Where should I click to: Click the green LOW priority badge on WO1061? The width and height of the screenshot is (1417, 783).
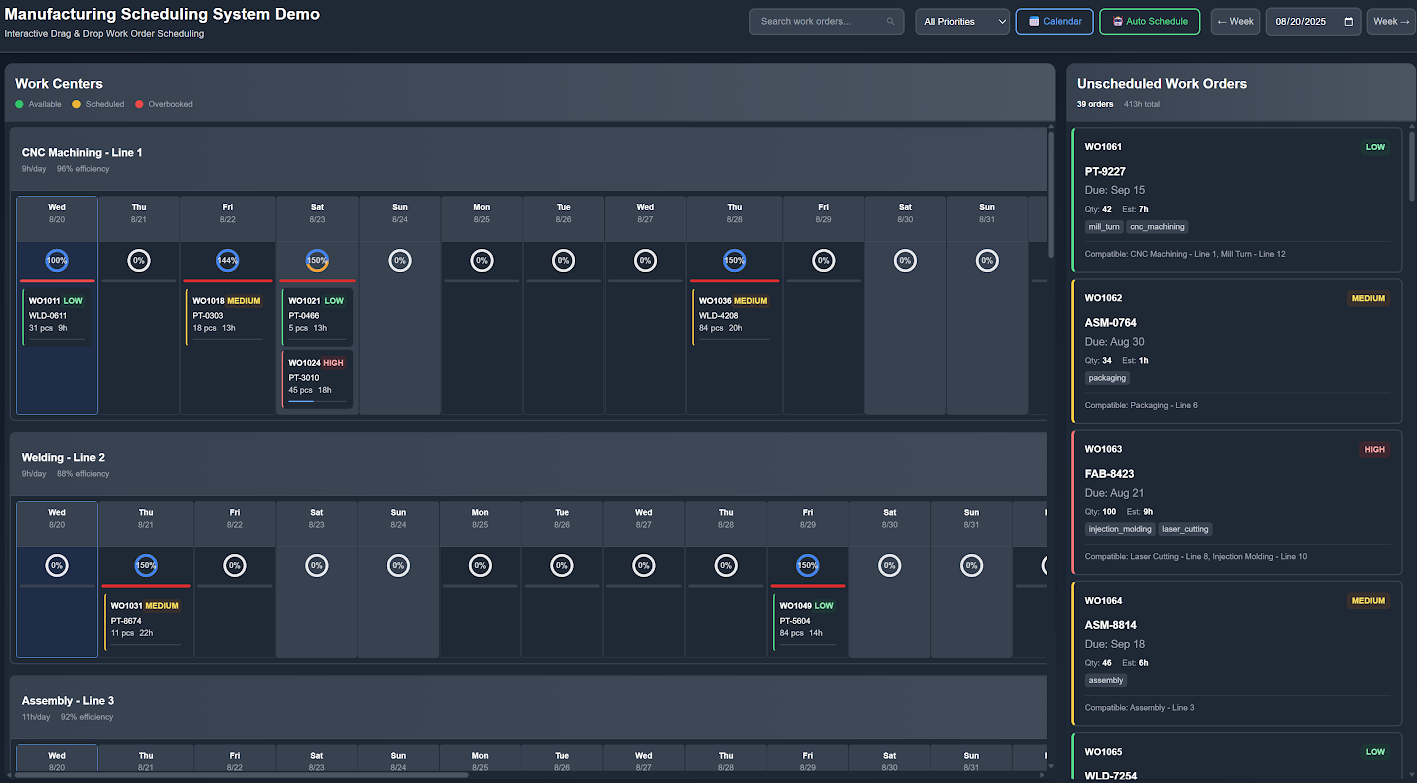(1375, 146)
